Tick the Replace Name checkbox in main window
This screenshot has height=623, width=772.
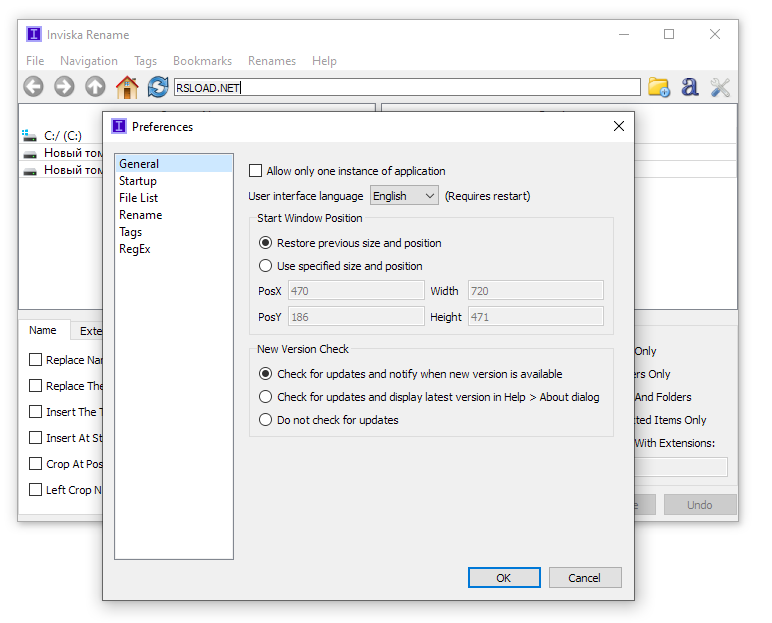(35, 360)
